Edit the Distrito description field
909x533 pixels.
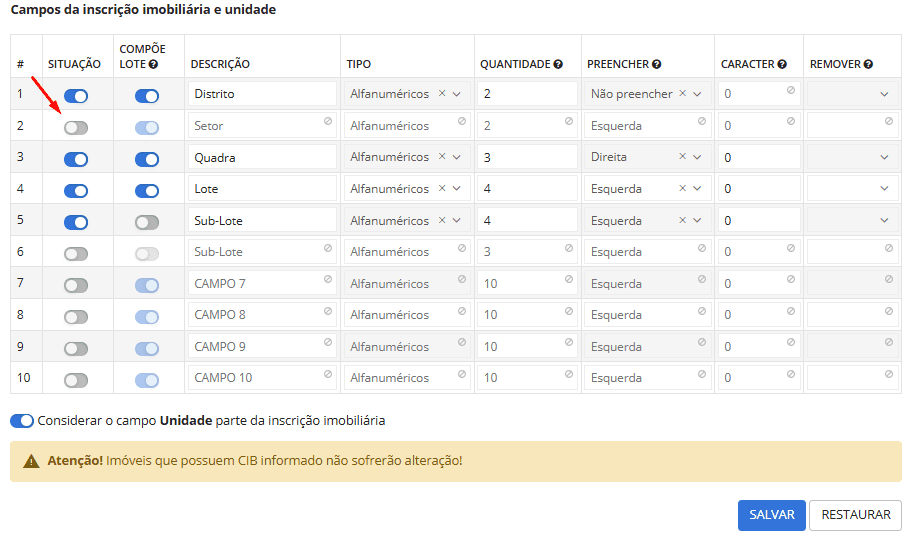coord(262,94)
